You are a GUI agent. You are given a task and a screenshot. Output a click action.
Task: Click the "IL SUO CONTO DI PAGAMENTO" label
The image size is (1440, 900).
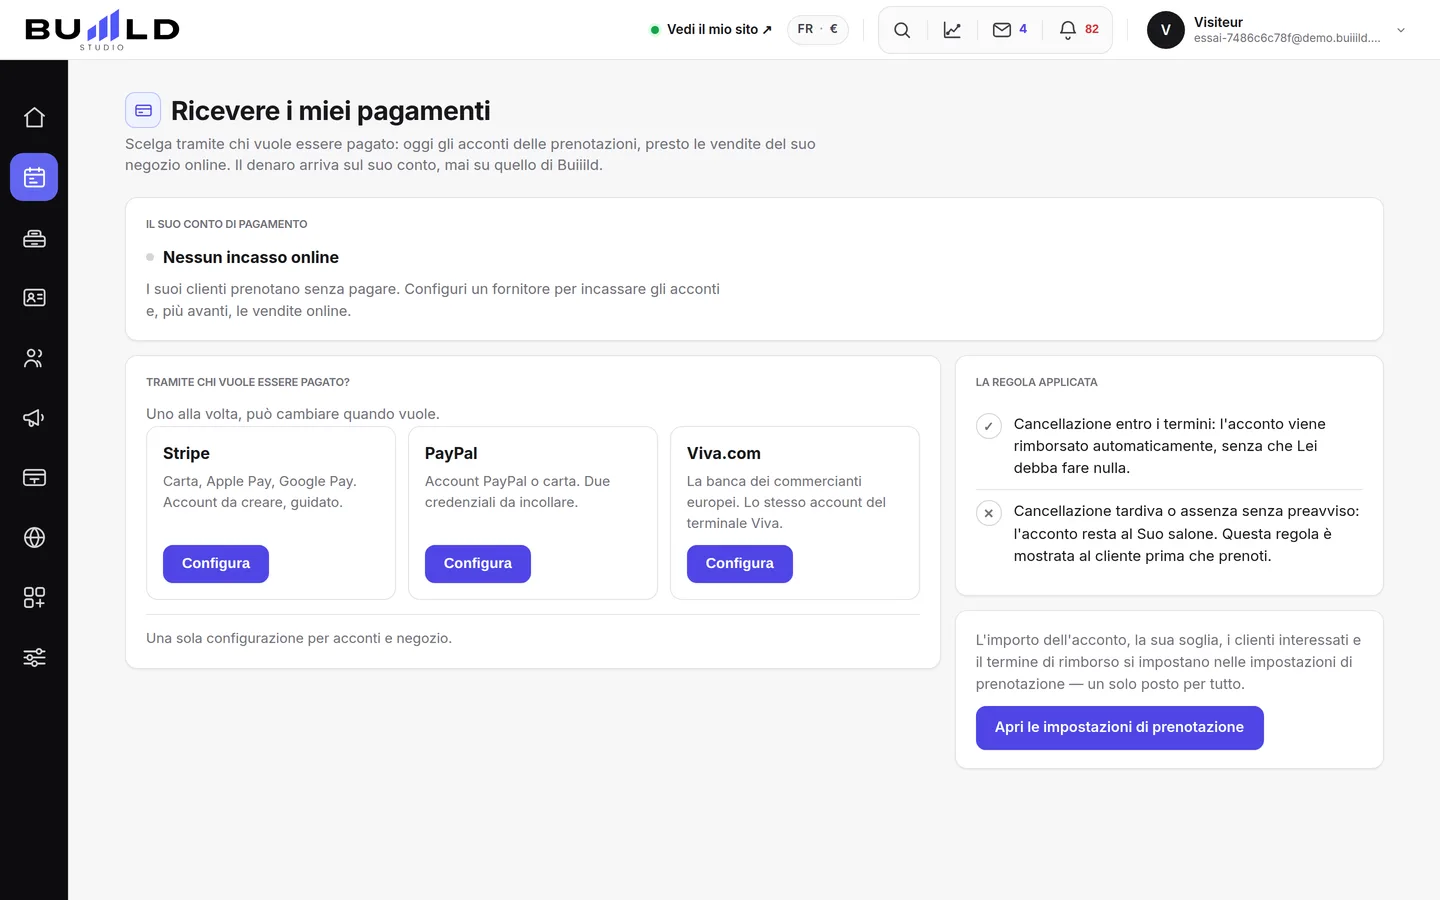tap(227, 224)
